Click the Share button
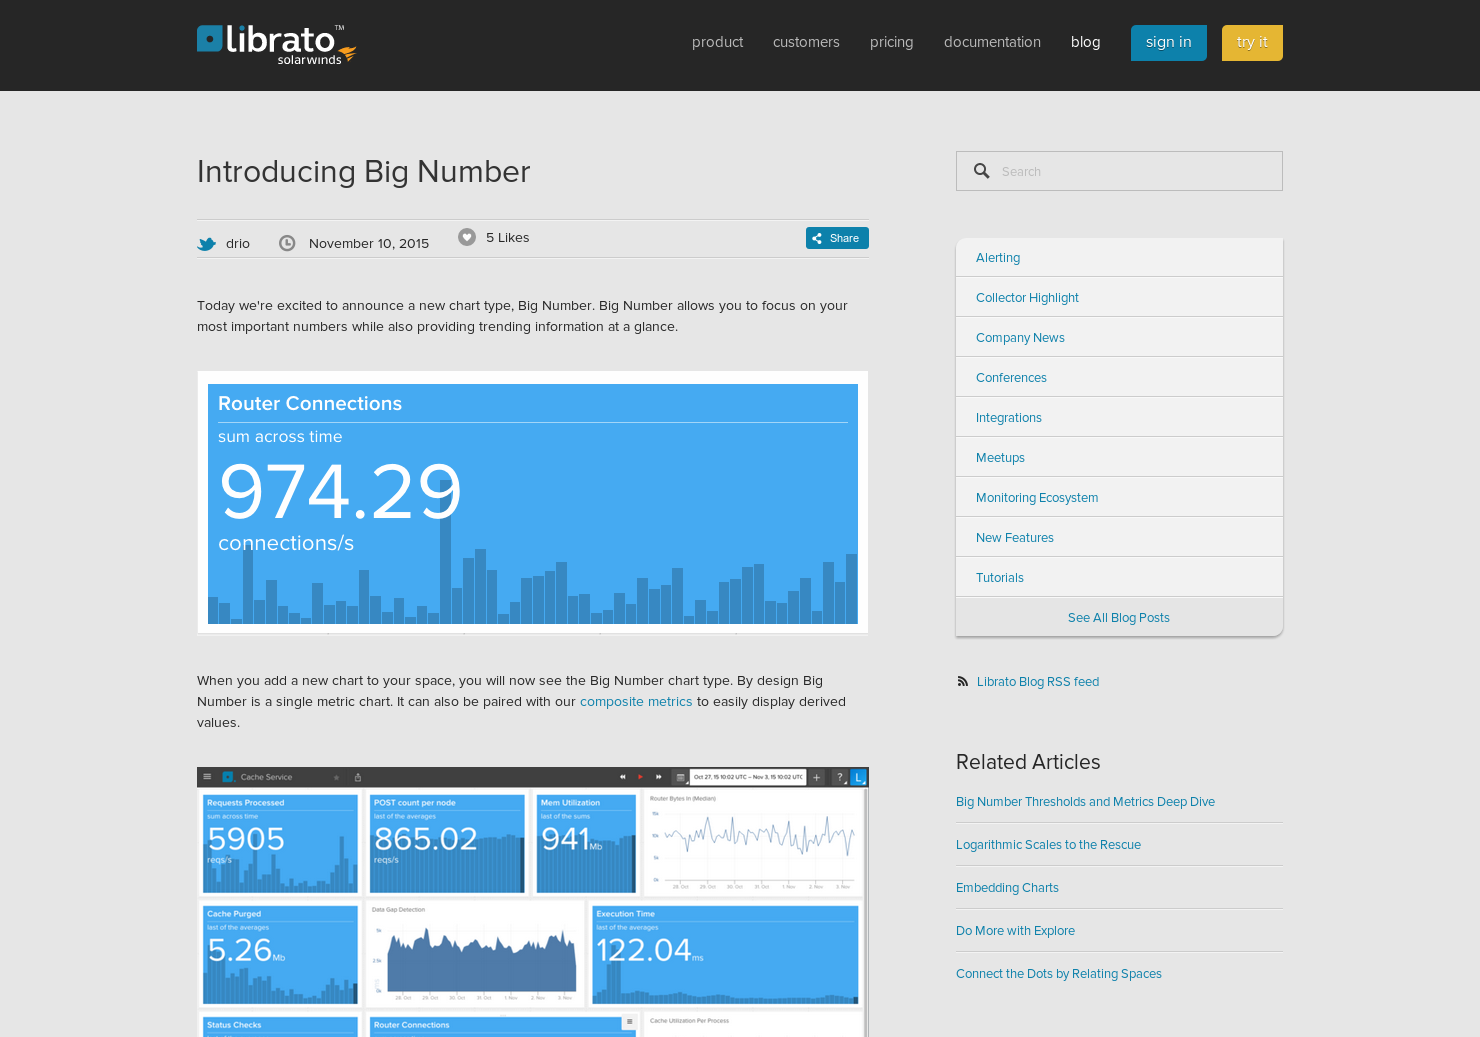This screenshot has height=1037, width=1480. coord(837,238)
